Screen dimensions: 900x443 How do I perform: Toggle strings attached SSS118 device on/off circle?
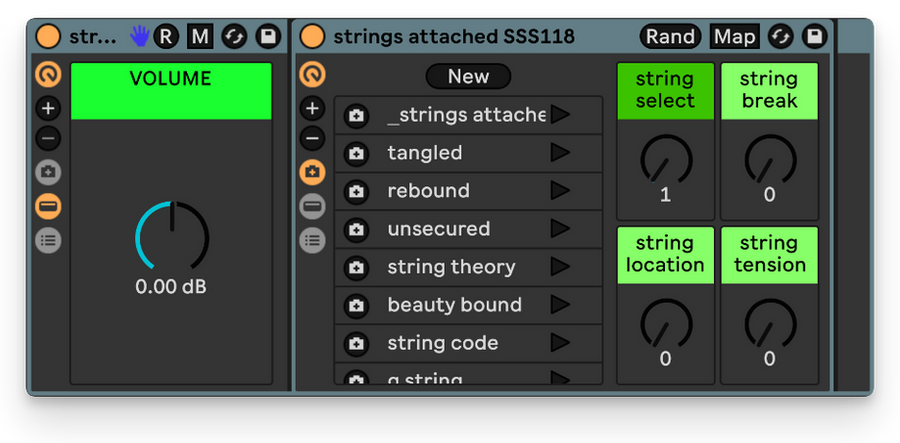[312, 37]
